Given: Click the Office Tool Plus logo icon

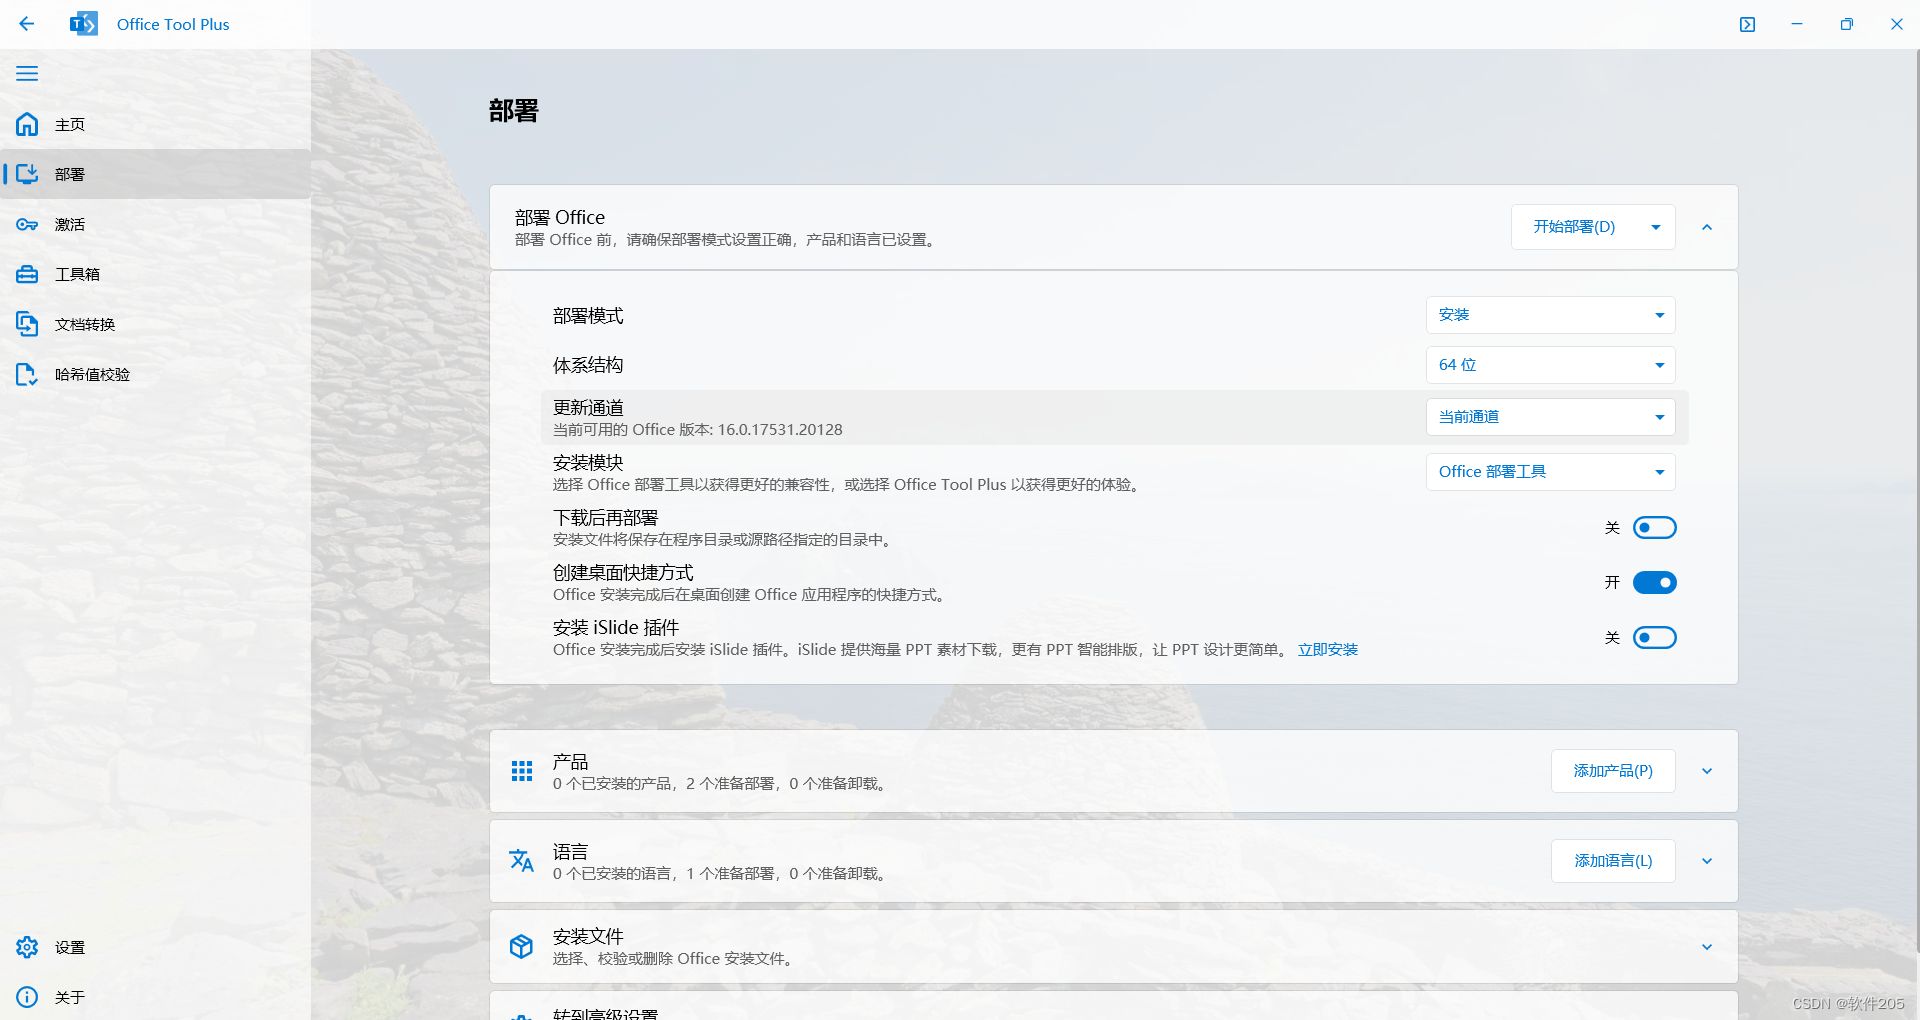Looking at the screenshot, I should 84,24.
